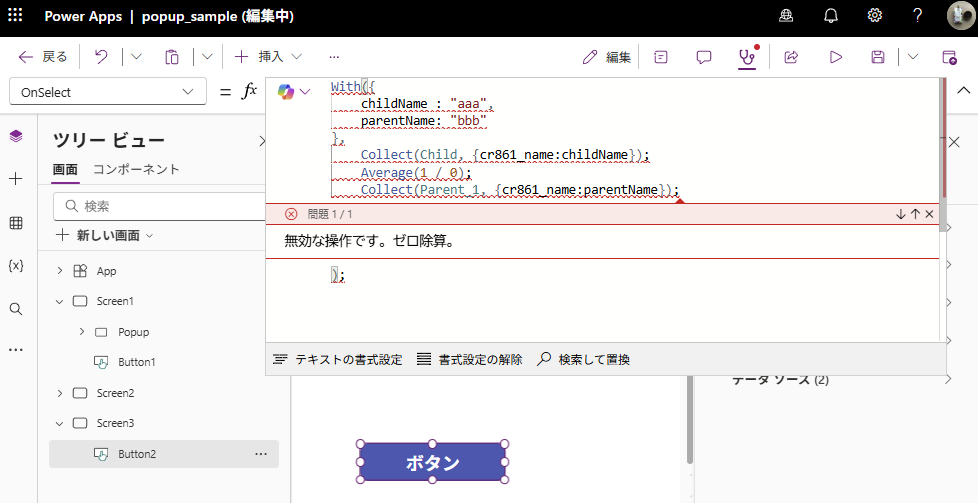
Task: Run app preview with play icon
Action: click(x=835, y=57)
